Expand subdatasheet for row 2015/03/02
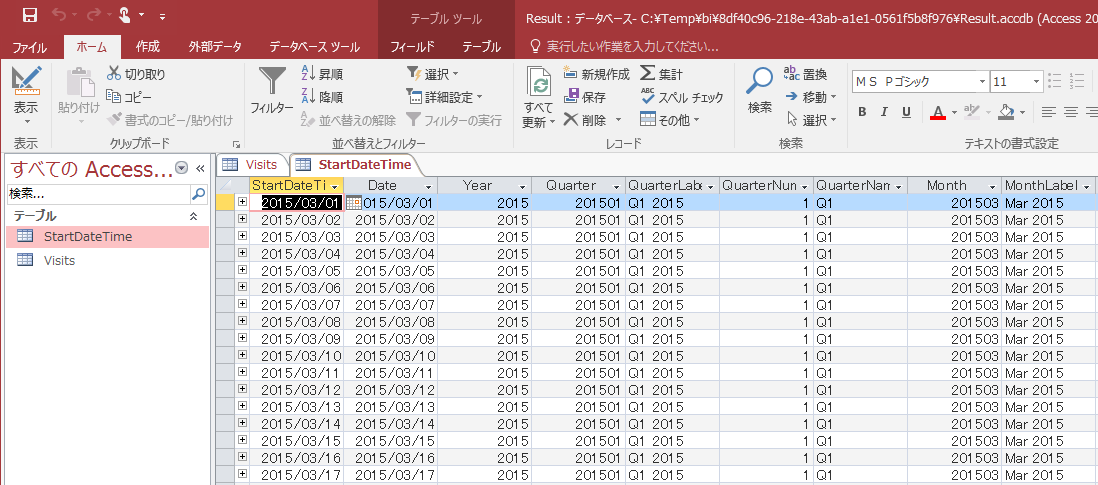 click(242, 220)
